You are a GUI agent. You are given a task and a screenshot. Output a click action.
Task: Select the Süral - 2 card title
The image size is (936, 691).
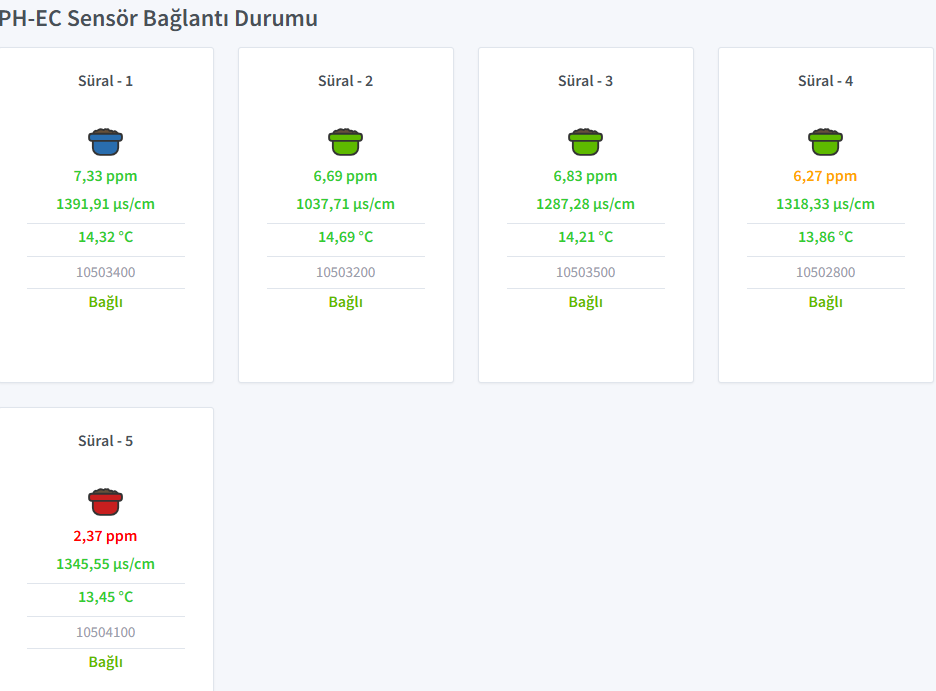(345, 80)
